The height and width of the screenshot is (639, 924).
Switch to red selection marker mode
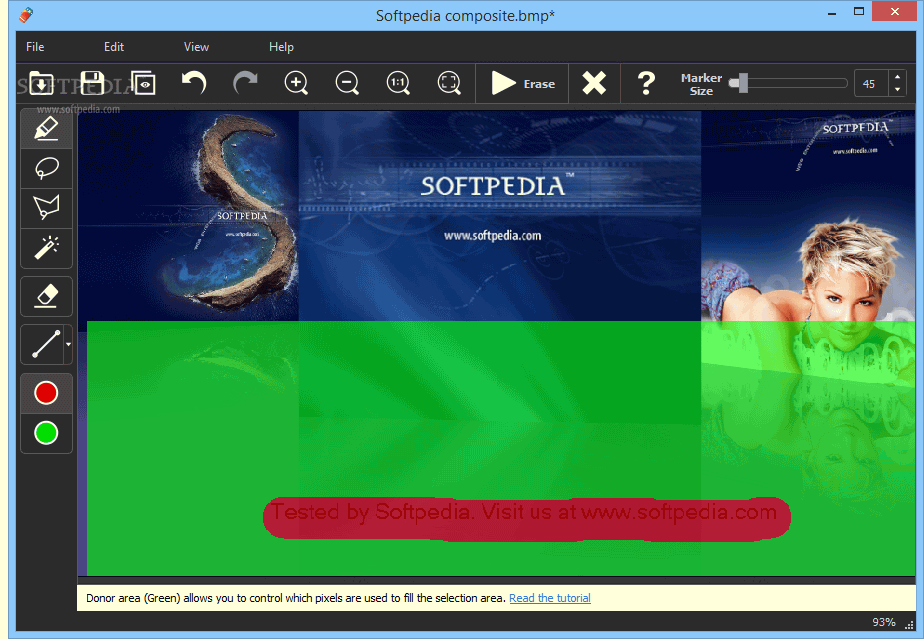[47, 393]
